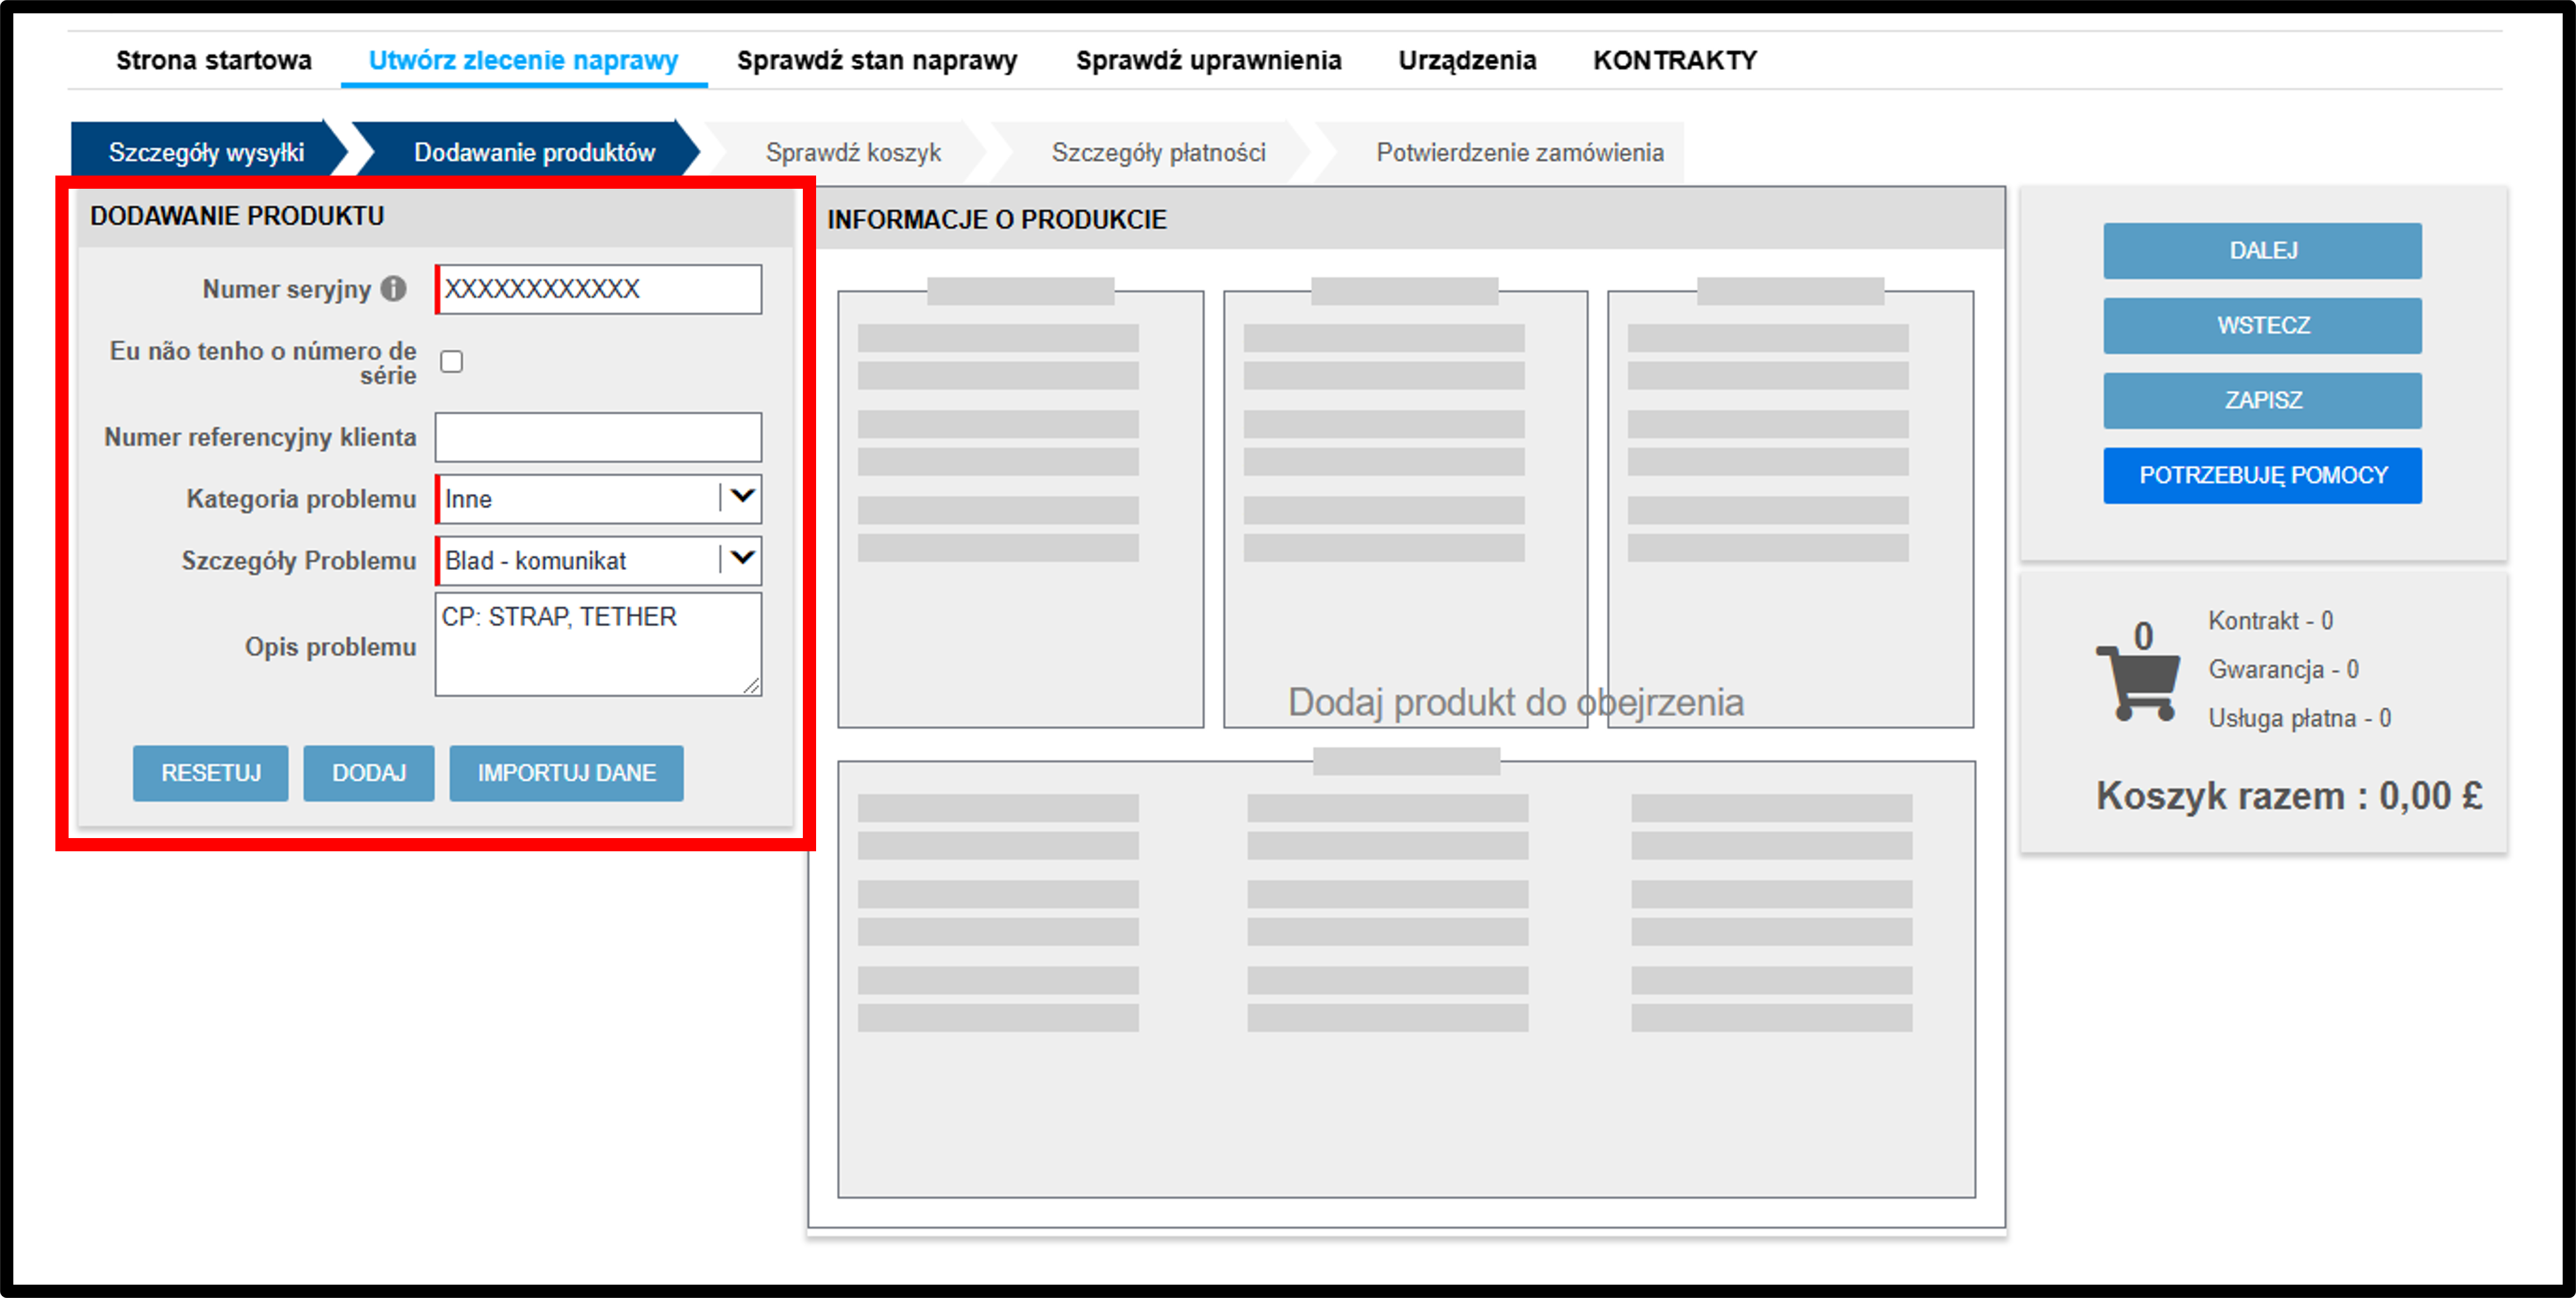Click the ZAPISZ button
Viewport: 2576px width, 1298px height.
click(2263, 400)
